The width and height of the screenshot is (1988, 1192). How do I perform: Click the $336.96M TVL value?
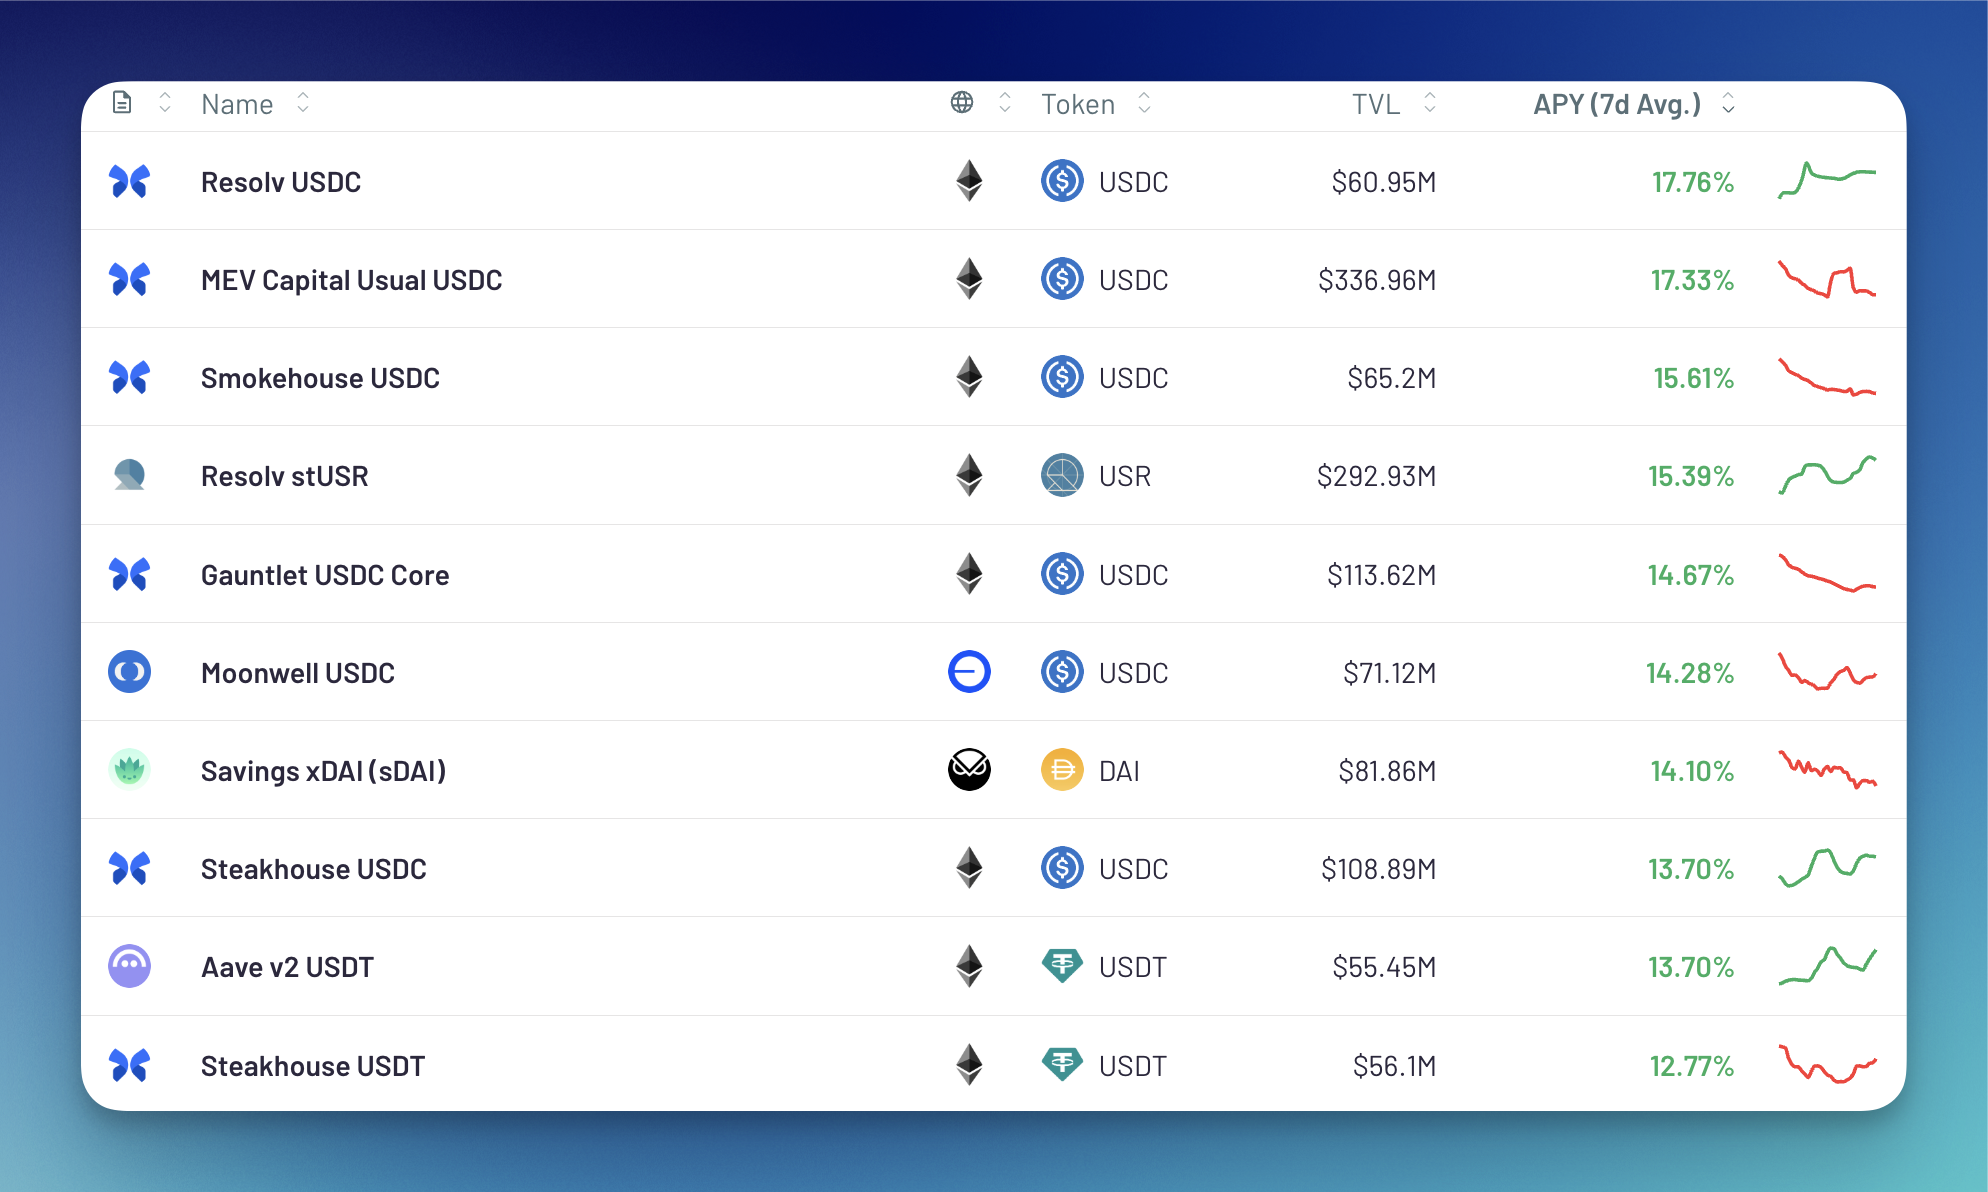tap(1377, 280)
